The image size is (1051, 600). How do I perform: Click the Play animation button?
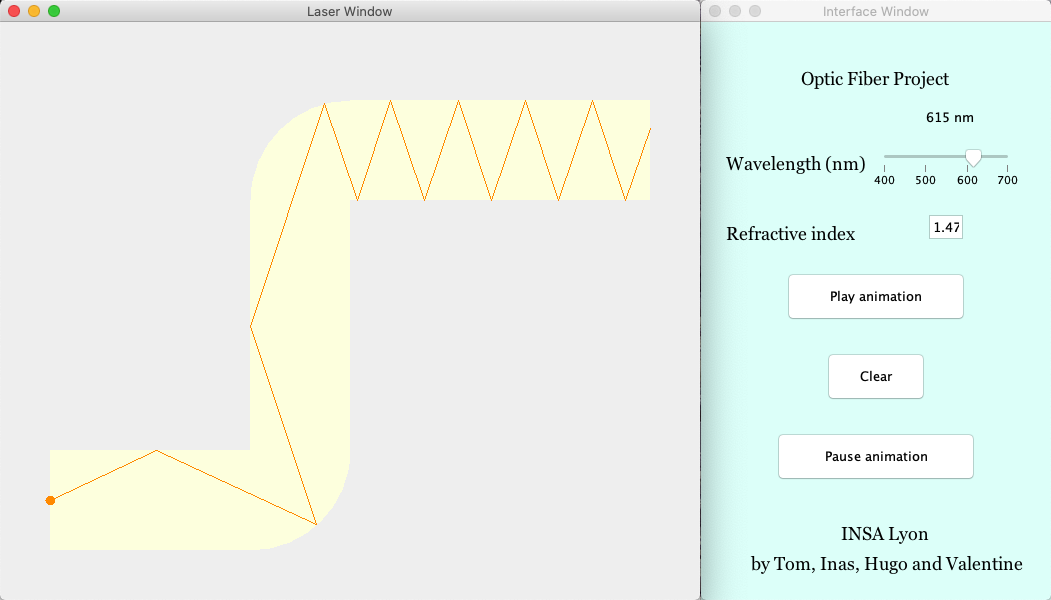[875, 296]
